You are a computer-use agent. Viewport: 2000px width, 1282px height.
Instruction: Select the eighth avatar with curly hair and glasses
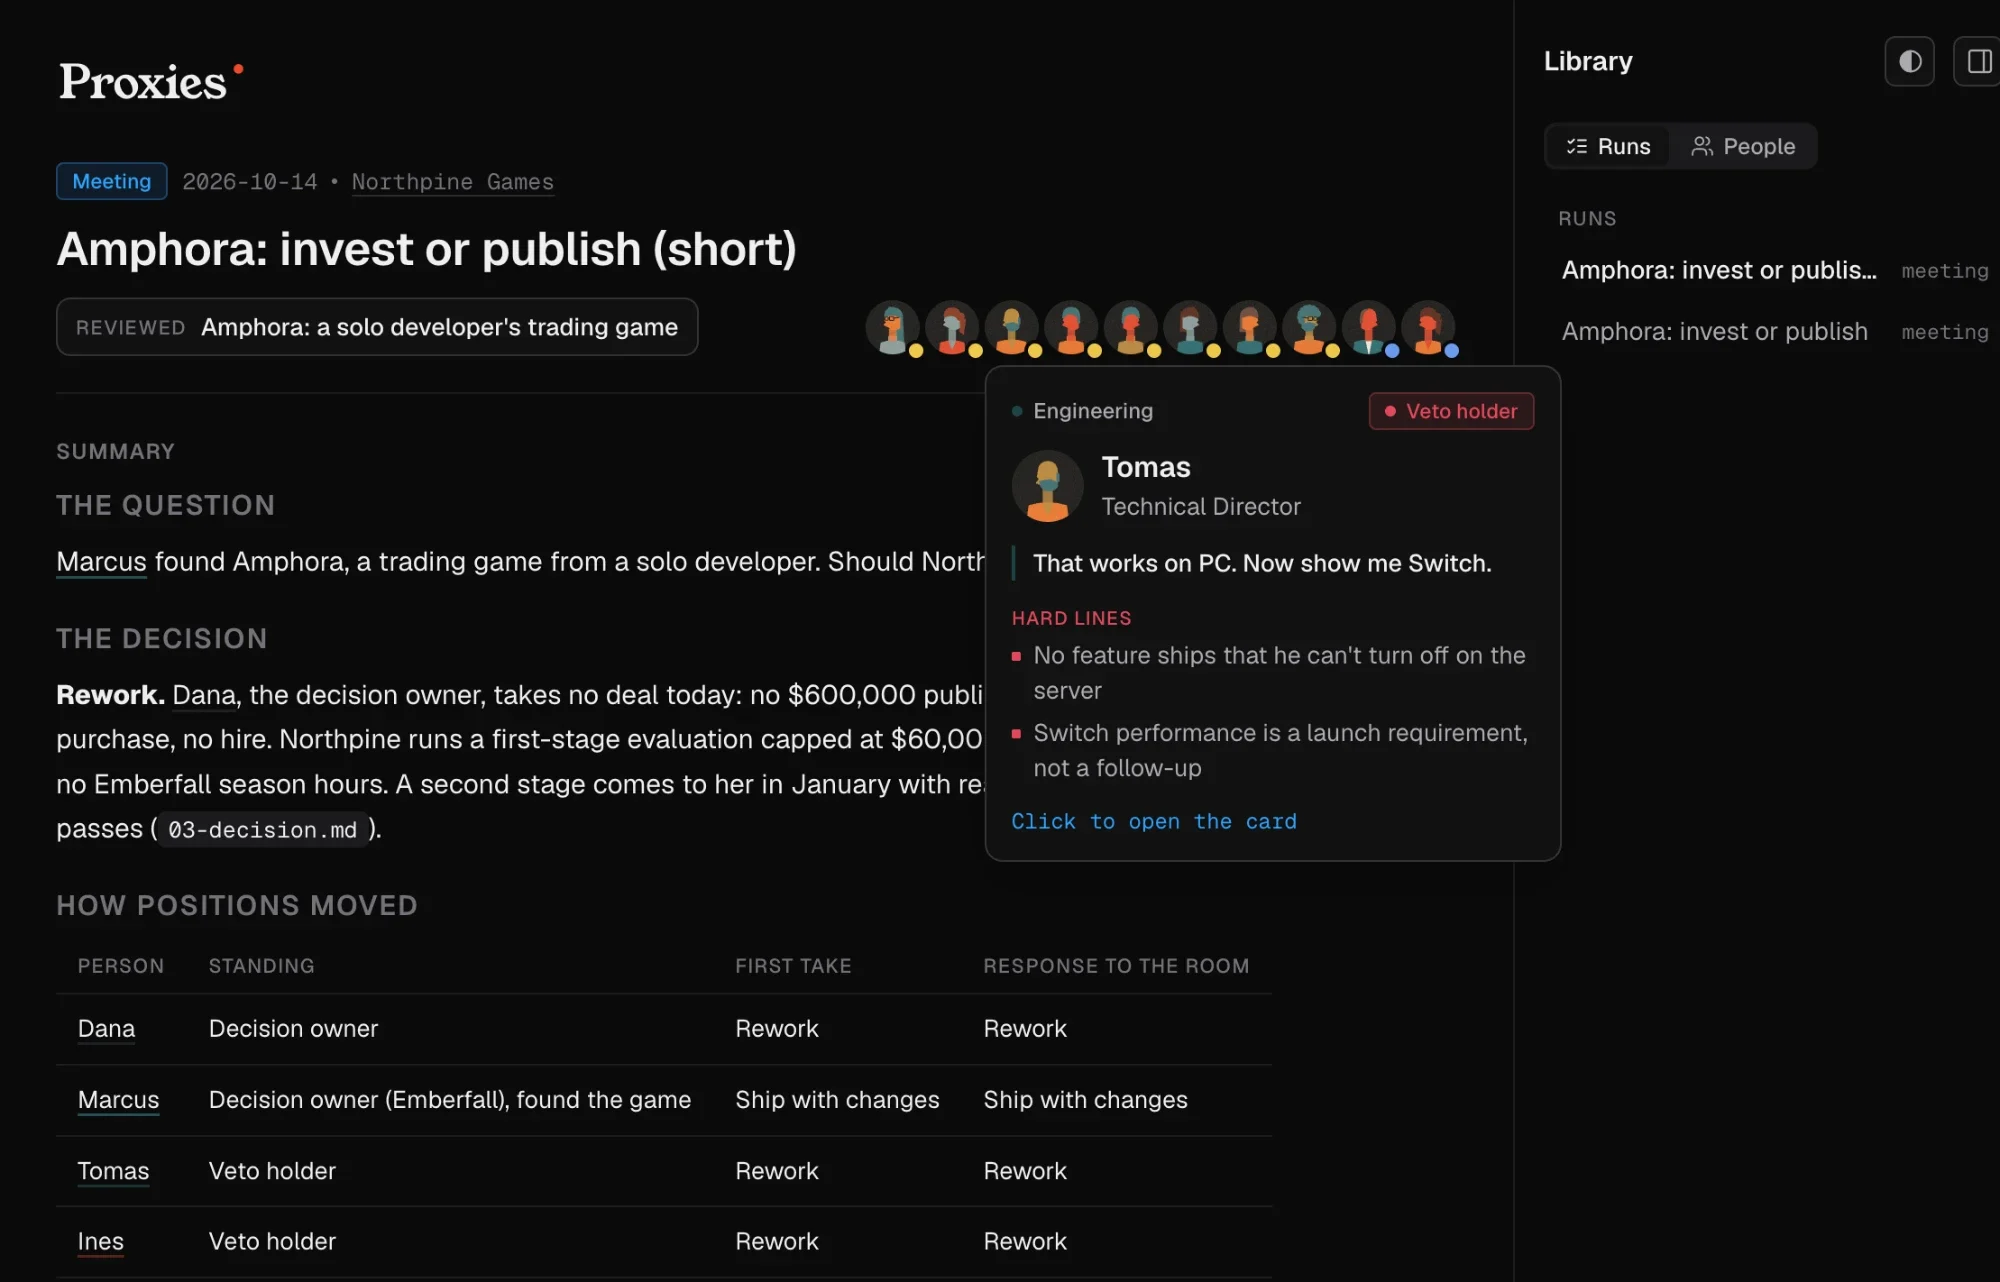1309,327
